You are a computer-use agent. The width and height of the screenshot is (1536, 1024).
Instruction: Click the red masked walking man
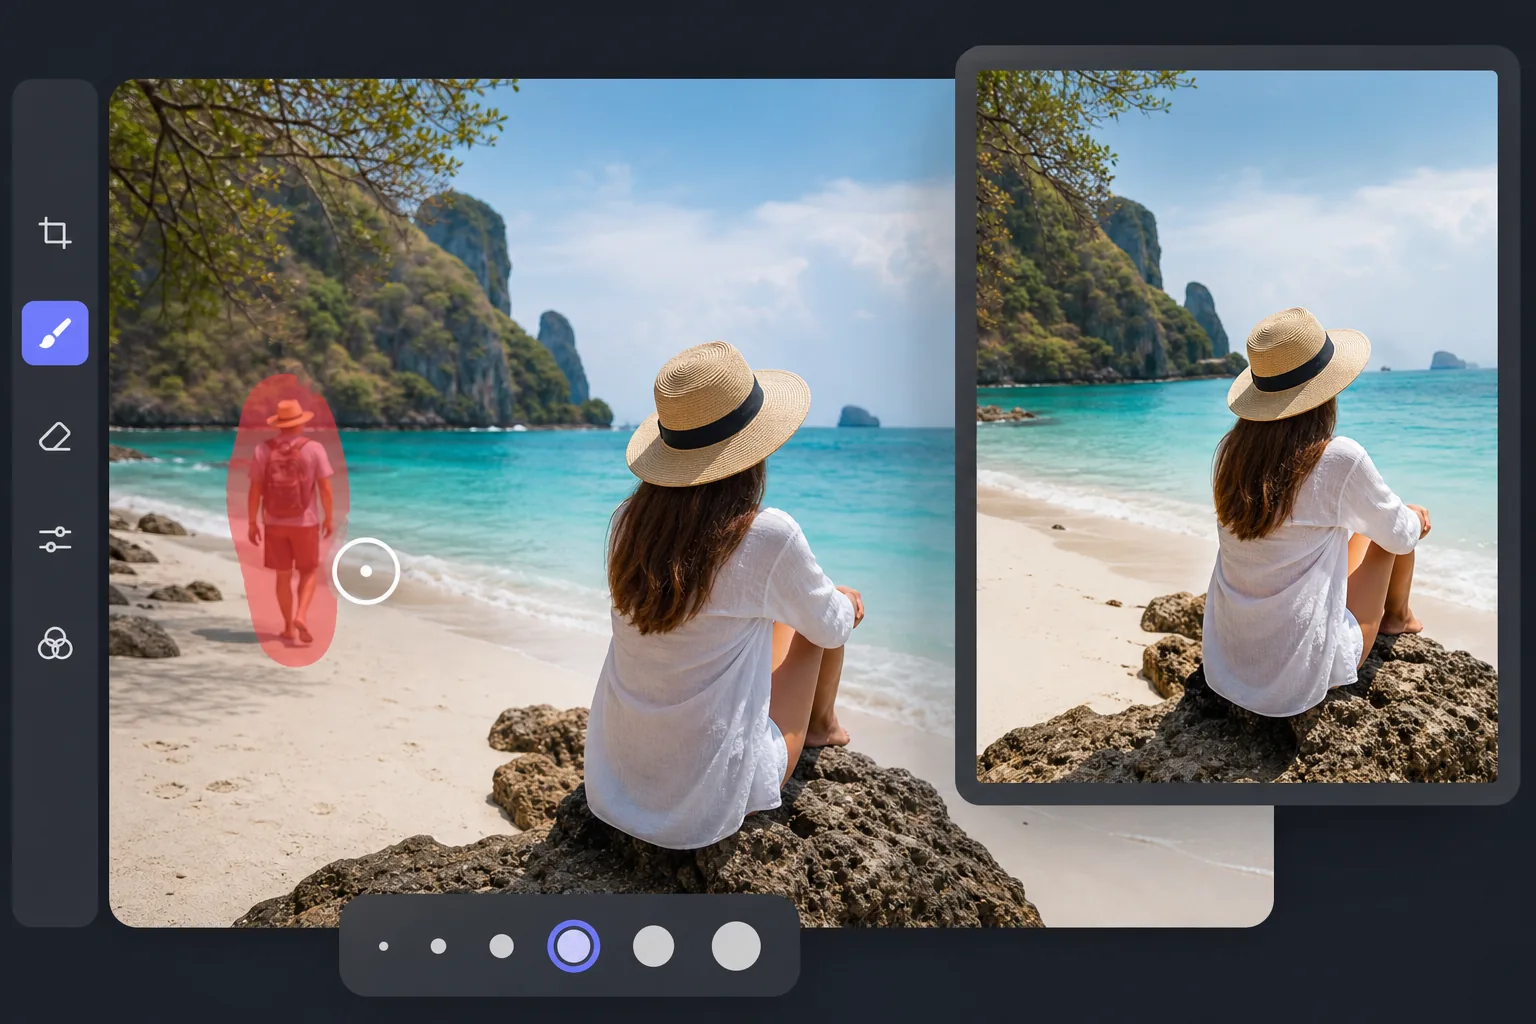click(x=288, y=520)
